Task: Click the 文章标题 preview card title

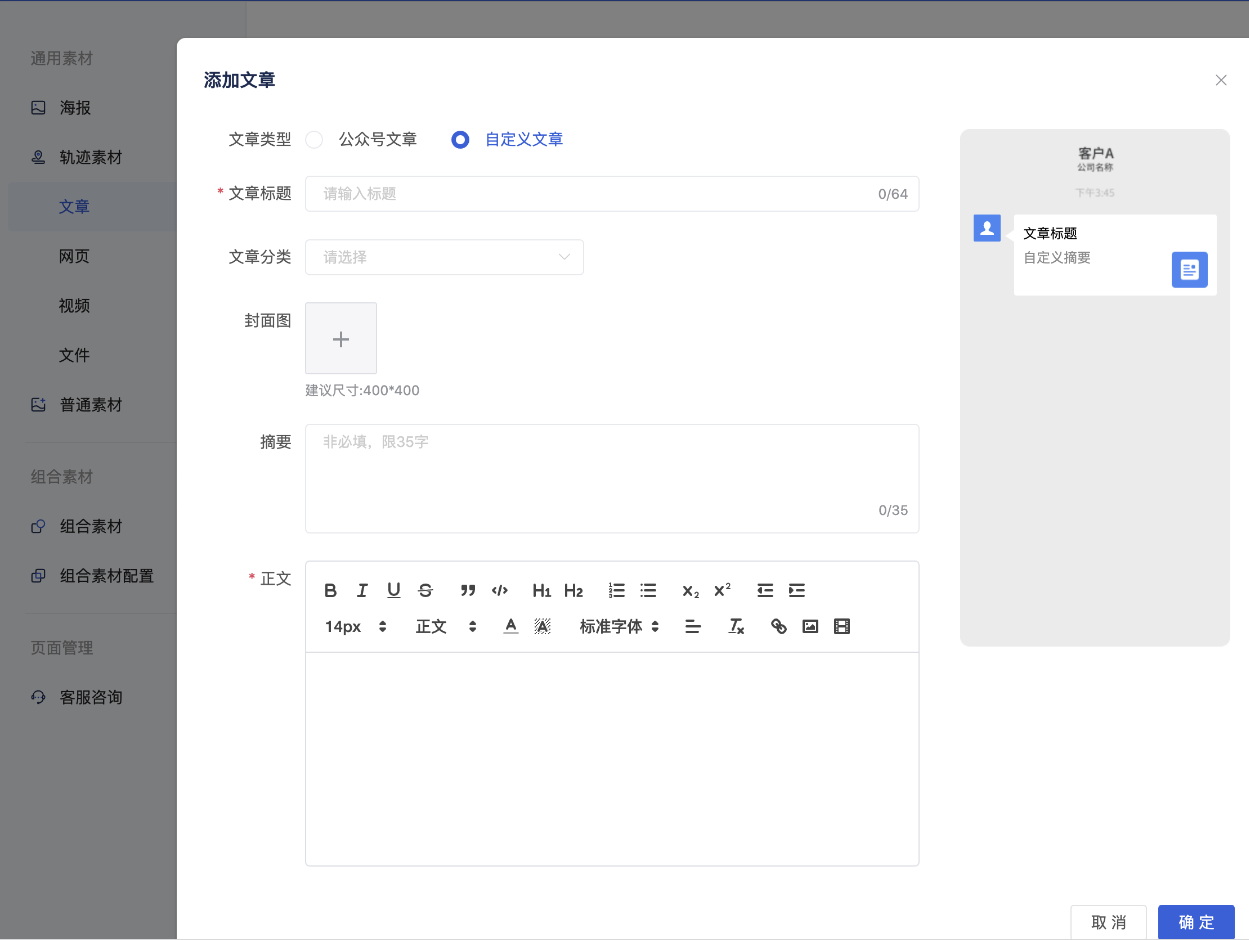Action: tap(1050, 233)
